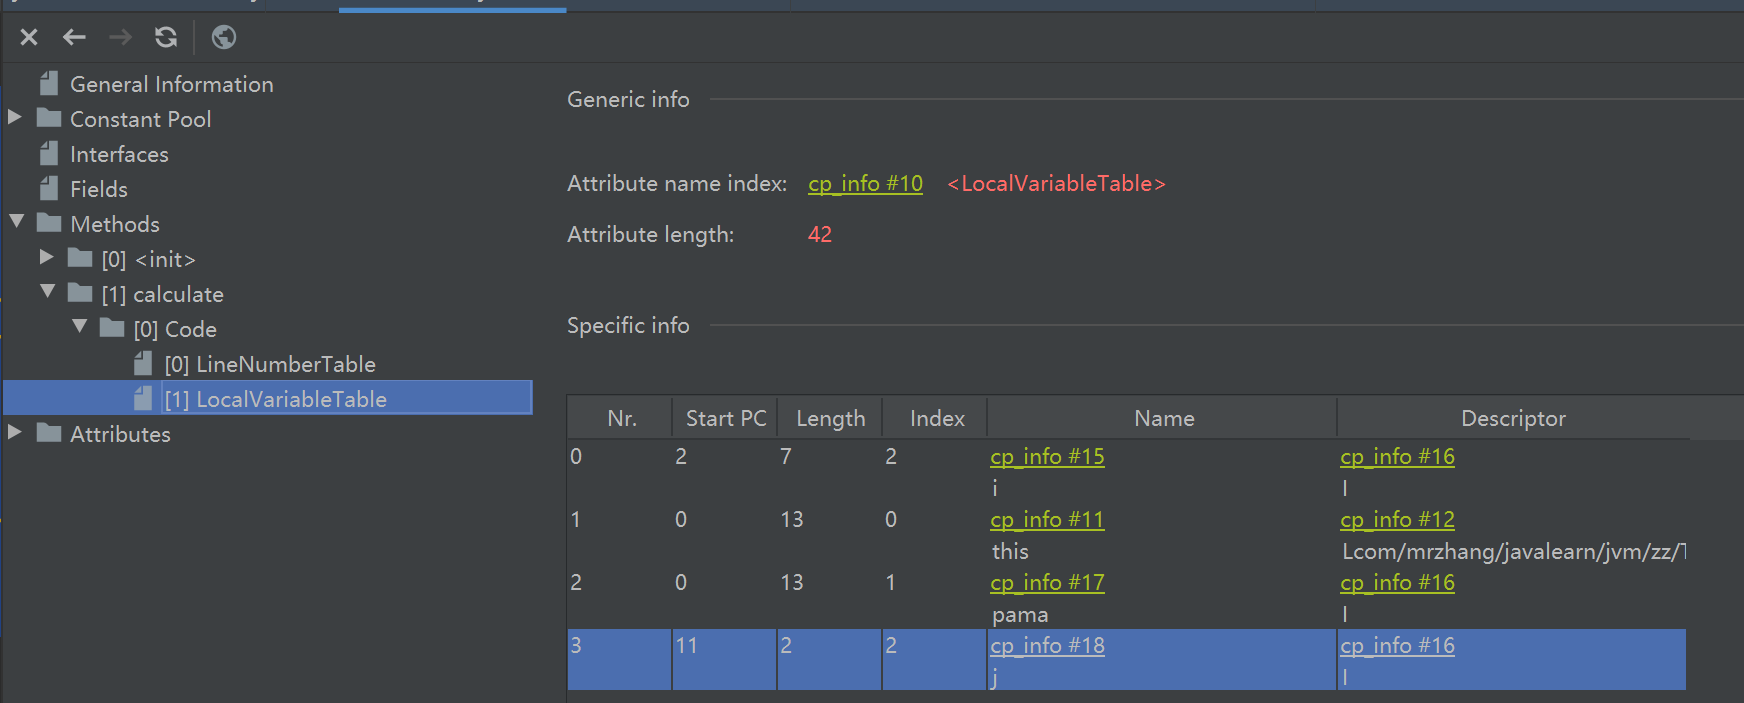
Task: Collapse the [1] calculate method
Action: coord(47,292)
